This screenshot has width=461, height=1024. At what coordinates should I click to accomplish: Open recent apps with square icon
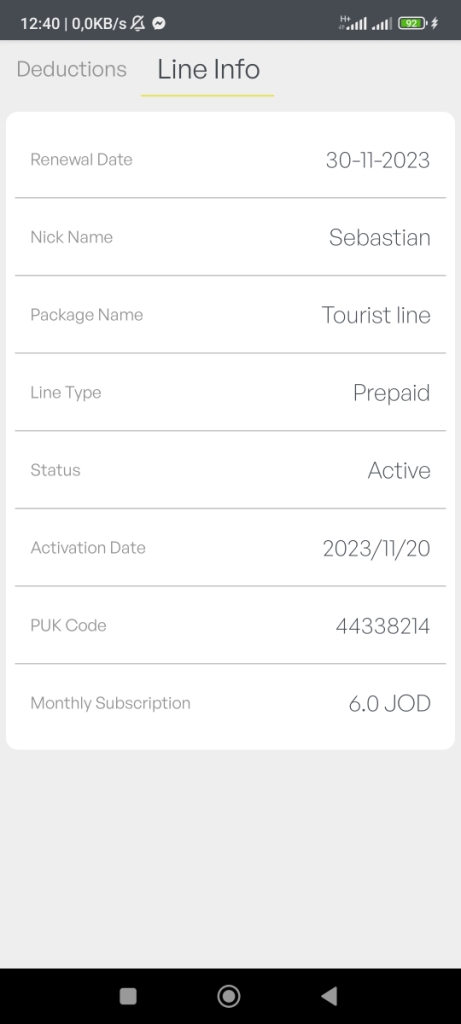(128, 996)
